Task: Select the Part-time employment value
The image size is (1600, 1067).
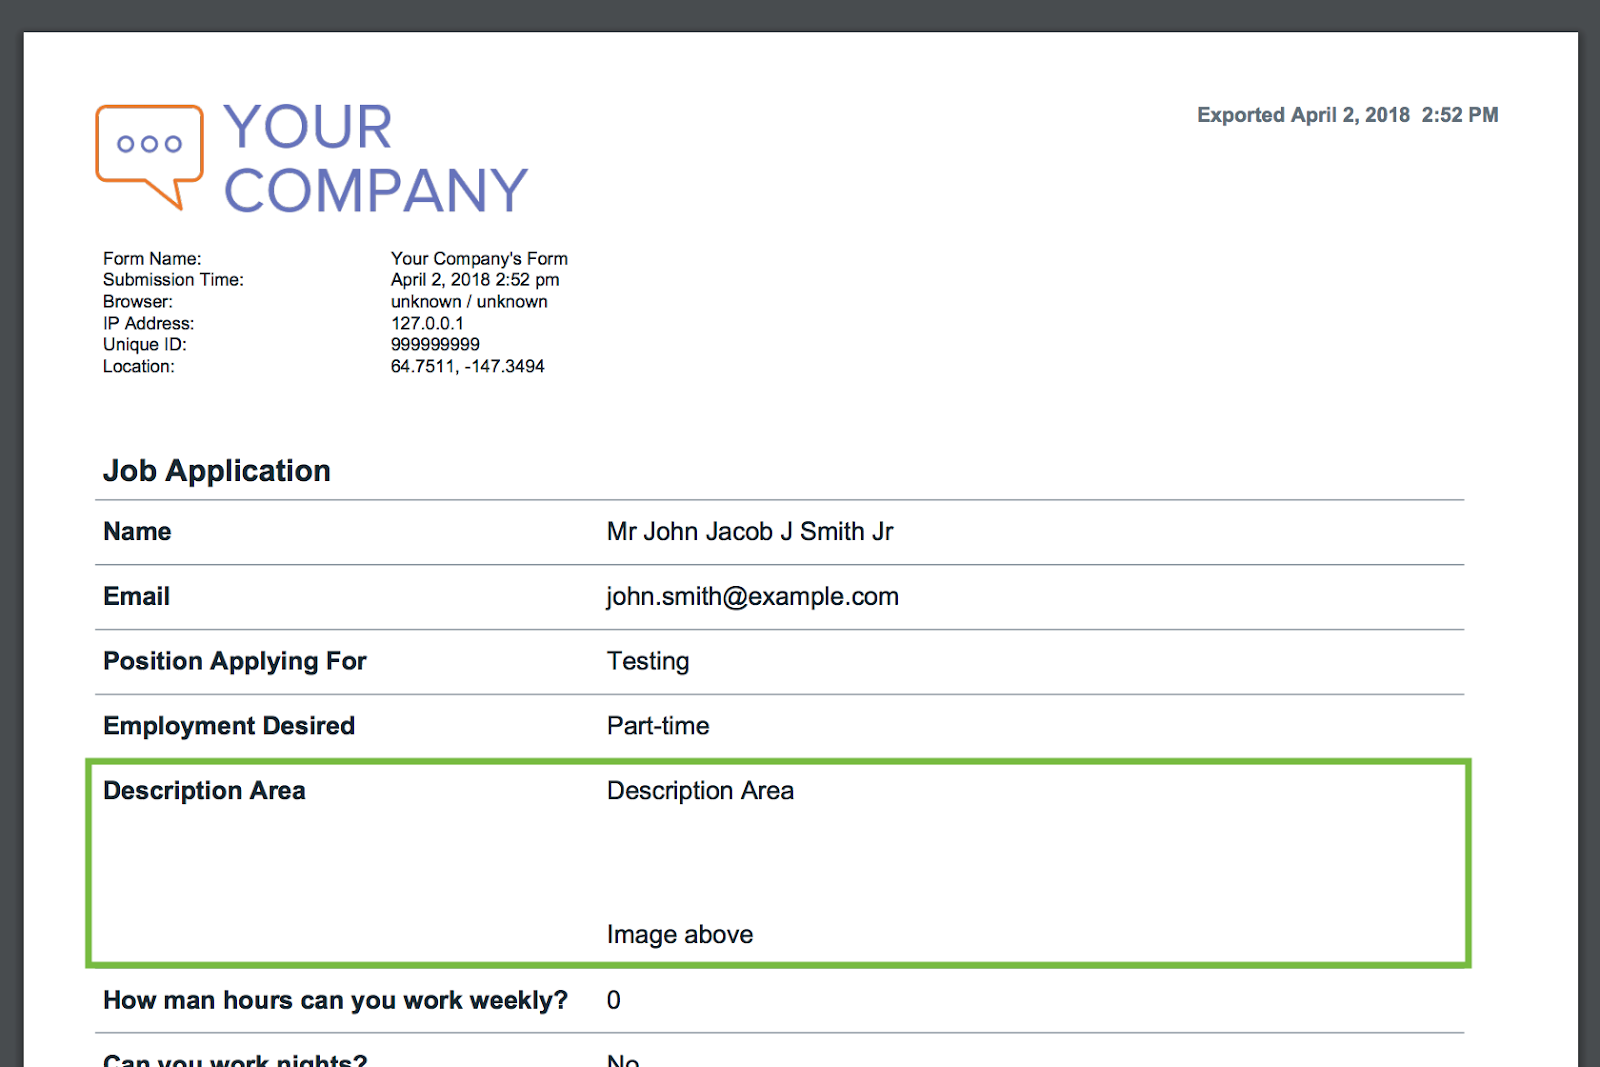Action: pyautogui.click(x=658, y=726)
